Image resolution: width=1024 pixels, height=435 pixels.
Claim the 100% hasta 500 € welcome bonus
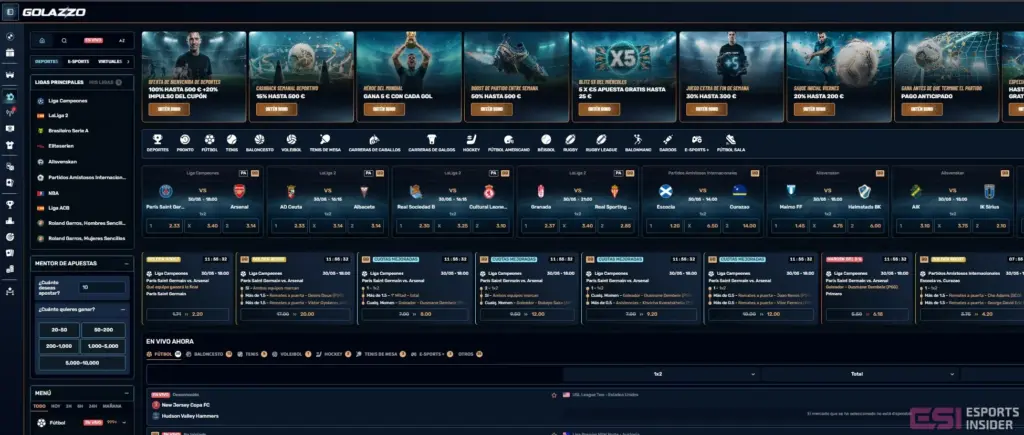pos(168,109)
